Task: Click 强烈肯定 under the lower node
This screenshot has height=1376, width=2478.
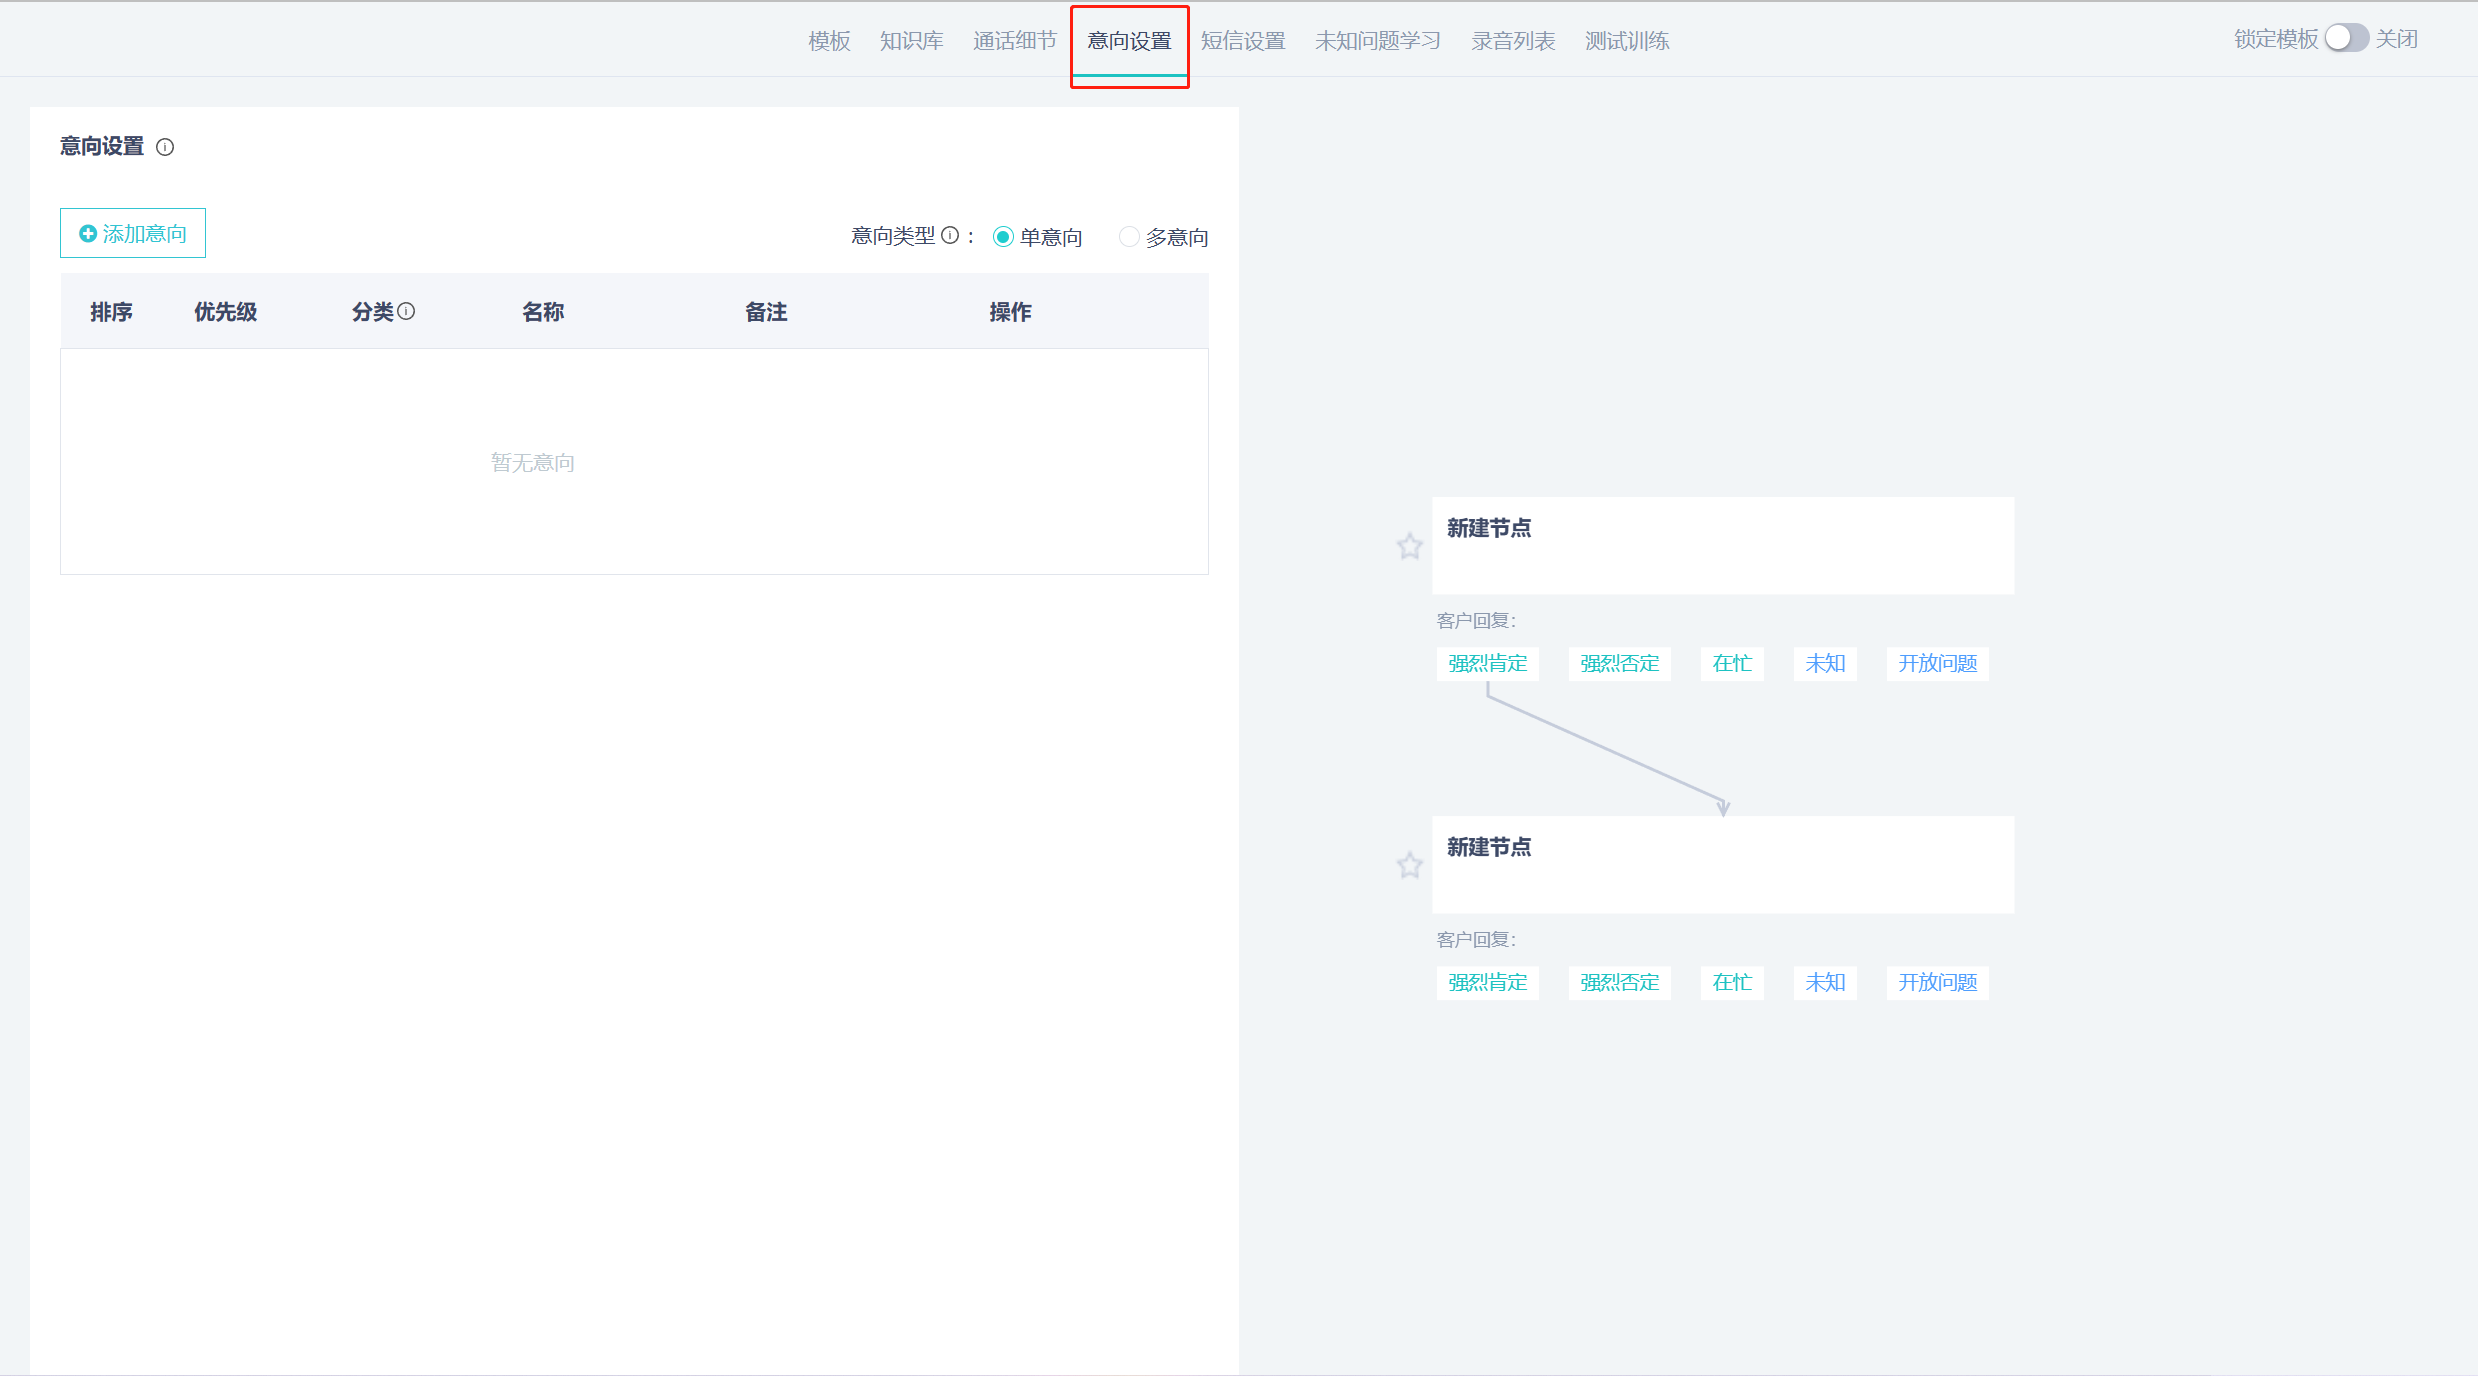Action: coord(1488,982)
